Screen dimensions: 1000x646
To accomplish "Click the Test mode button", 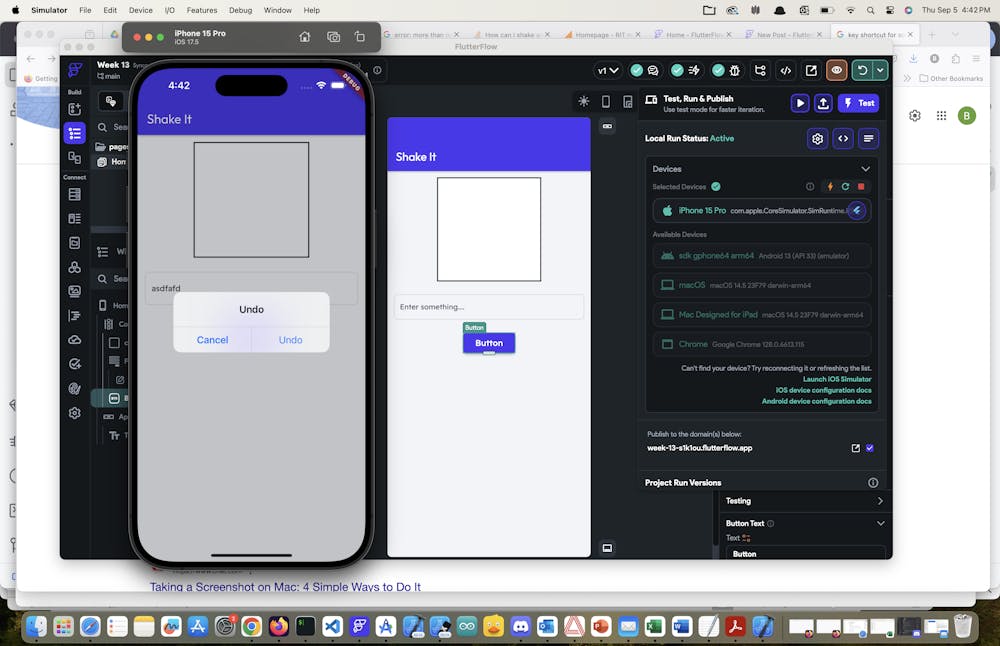I will (859, 103).
